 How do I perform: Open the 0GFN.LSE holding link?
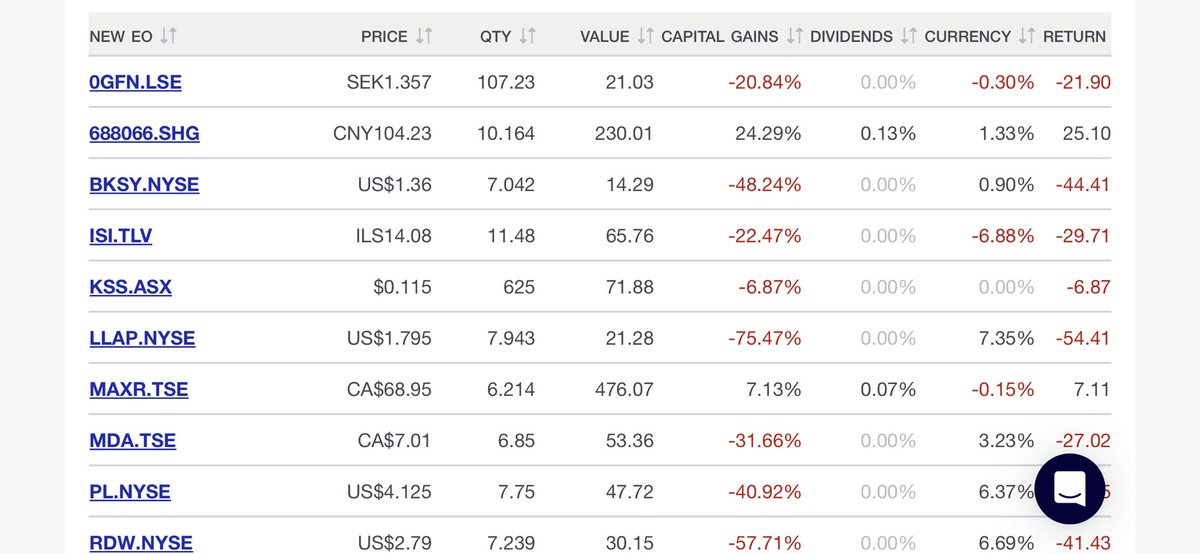click(x=135, y=82)
